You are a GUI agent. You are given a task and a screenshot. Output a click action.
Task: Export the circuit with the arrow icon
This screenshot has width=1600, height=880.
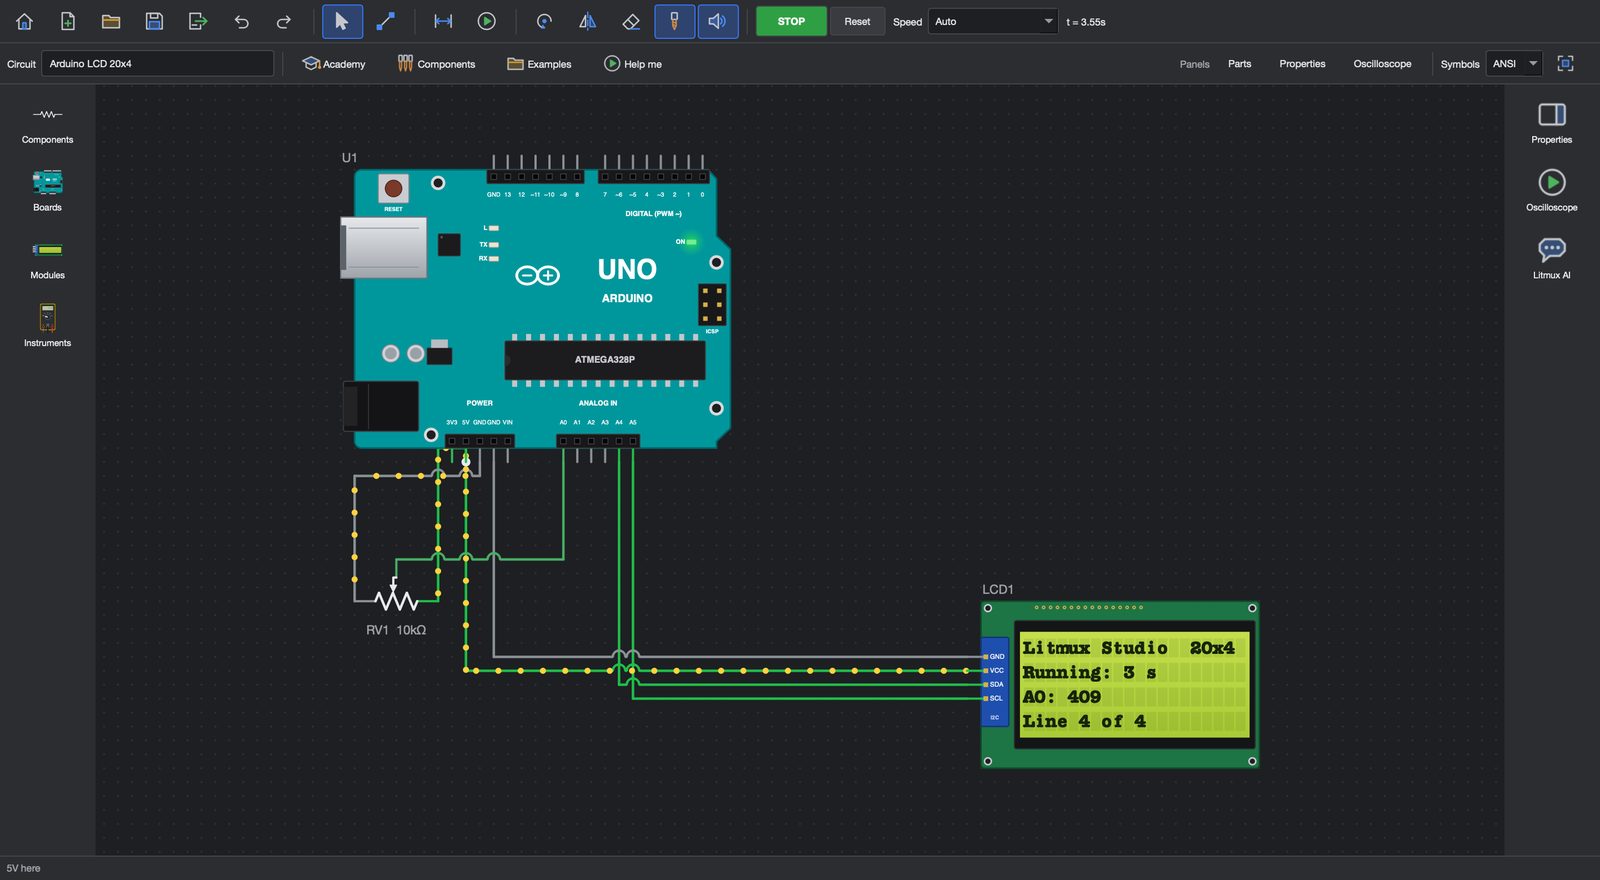198,21
